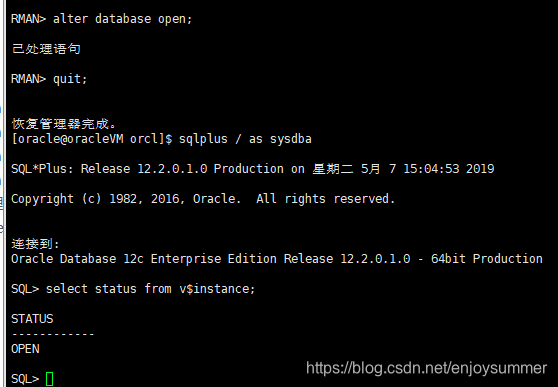Image resolution: width=558 pixels, height=387 pixels.
Task: Click the dashed separator under STATUS
Action: (x=53, y=334)
